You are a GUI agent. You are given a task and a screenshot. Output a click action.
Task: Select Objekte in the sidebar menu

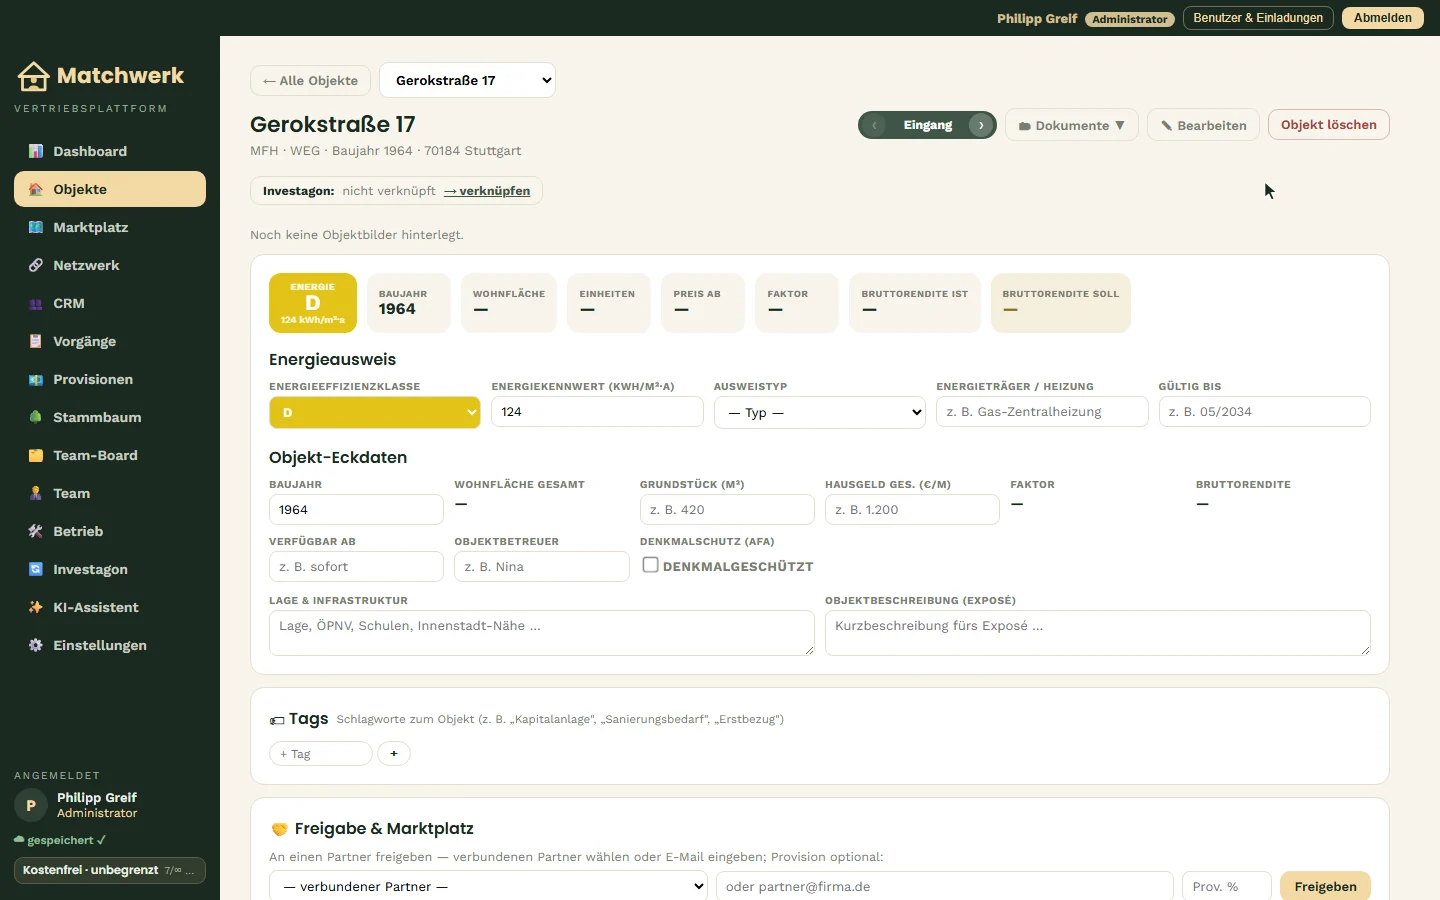pos(110,189)
